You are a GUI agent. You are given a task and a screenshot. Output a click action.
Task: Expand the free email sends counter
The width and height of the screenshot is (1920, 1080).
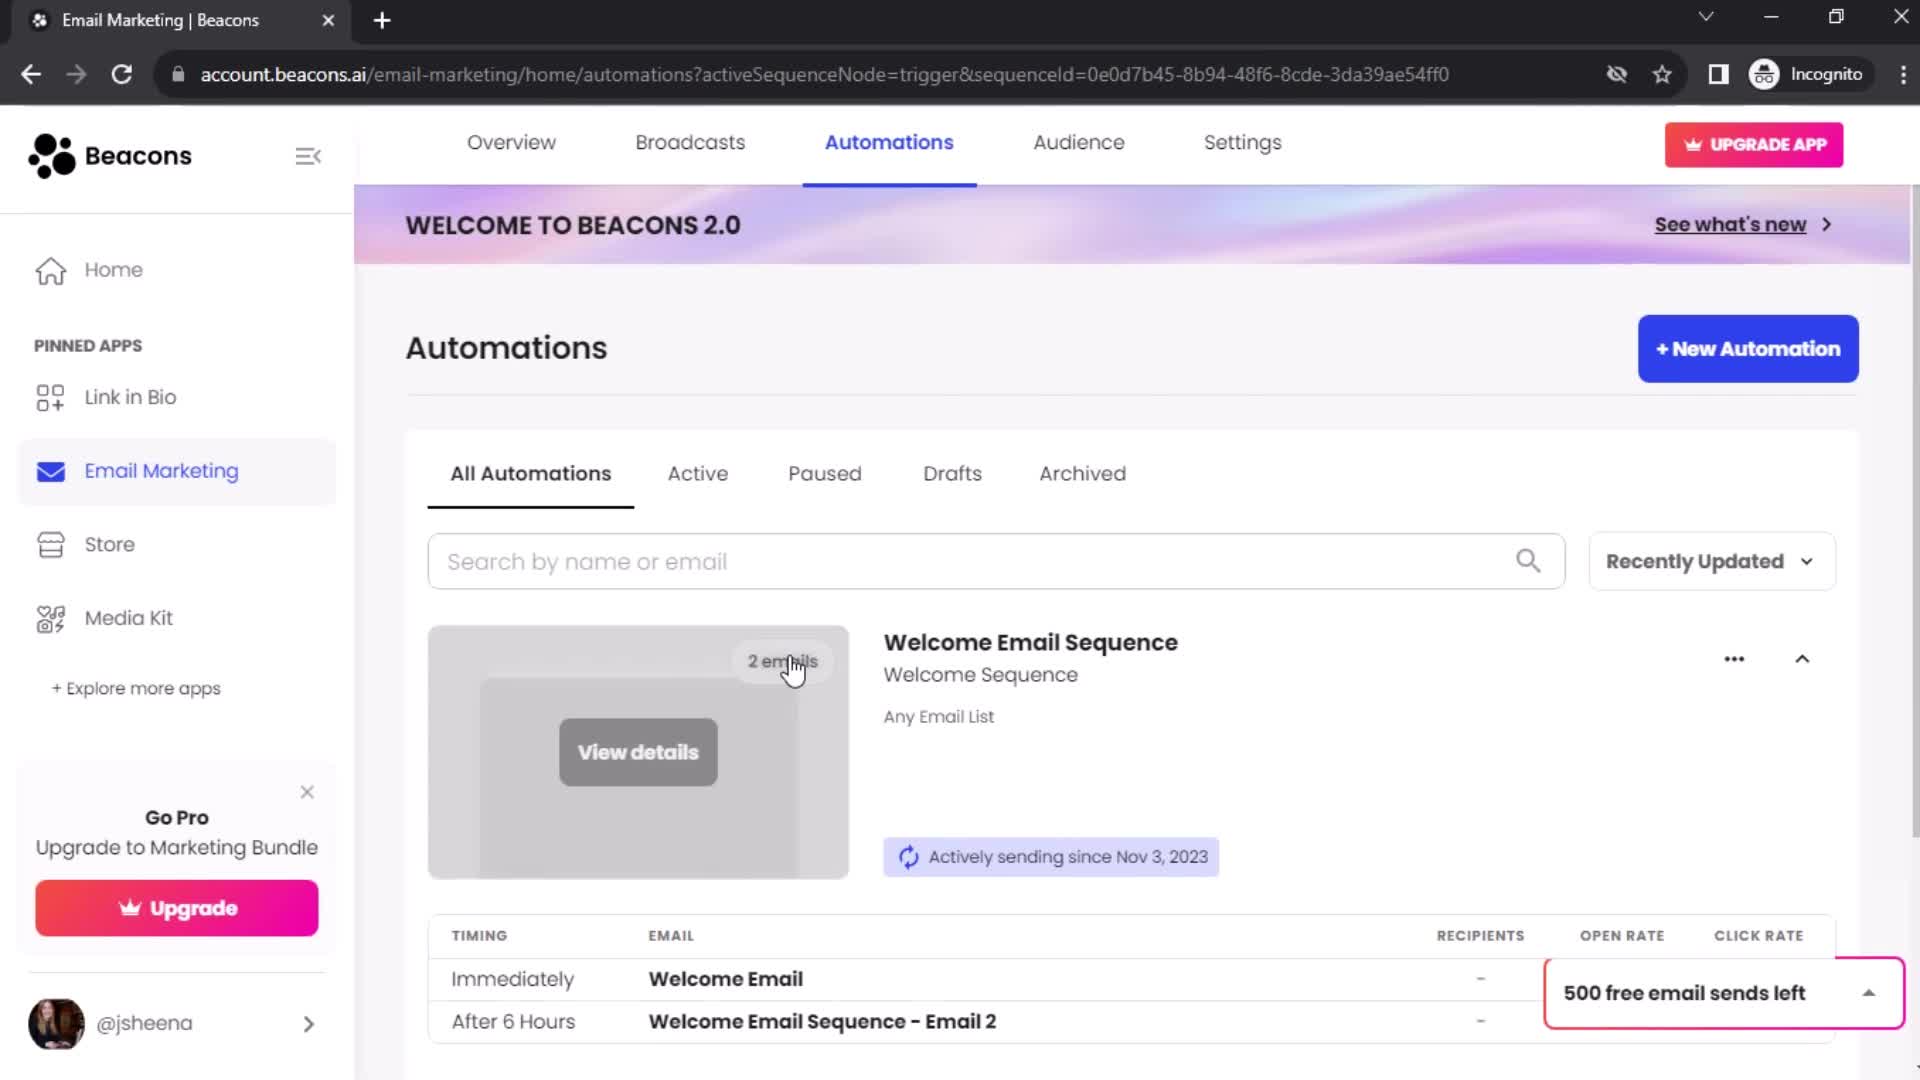(x=1870, y=993)
